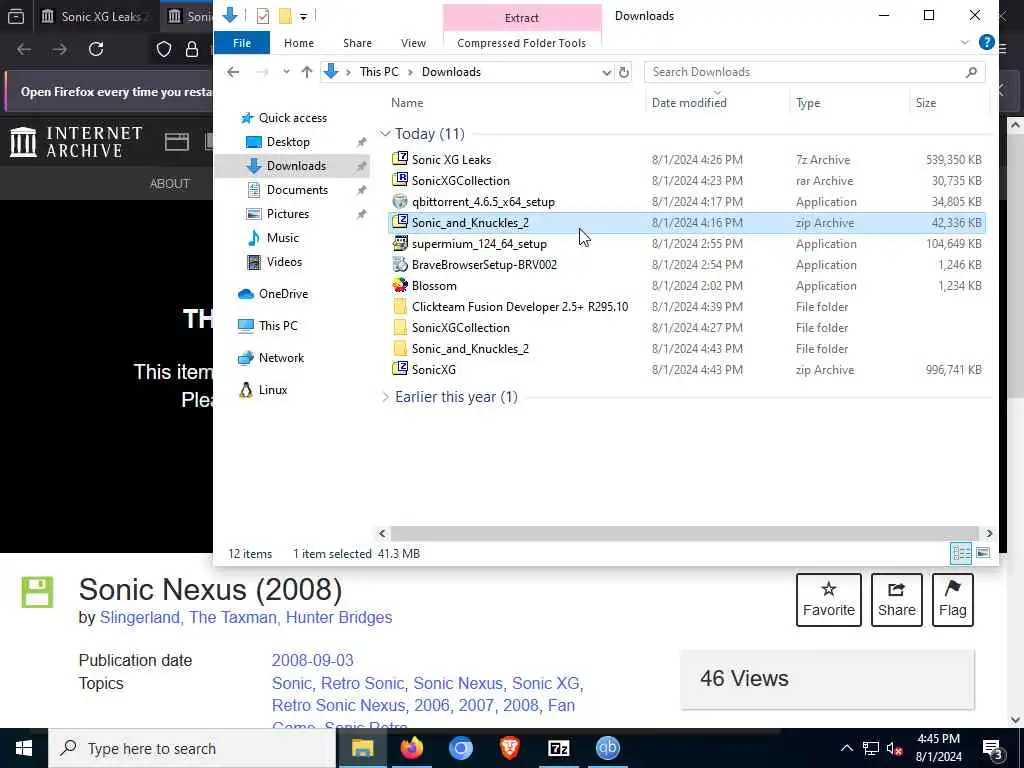
Task: Open the taskbar clock showing 4:45 PM
Action: (x=938, y=748)
